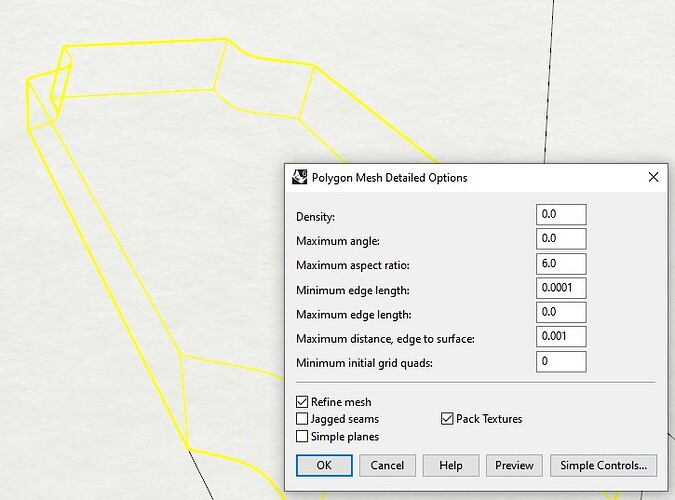Close the Polygon Mesh Detailed Options dialog
This screenshot has width=675, height=500.
(653, 177)
